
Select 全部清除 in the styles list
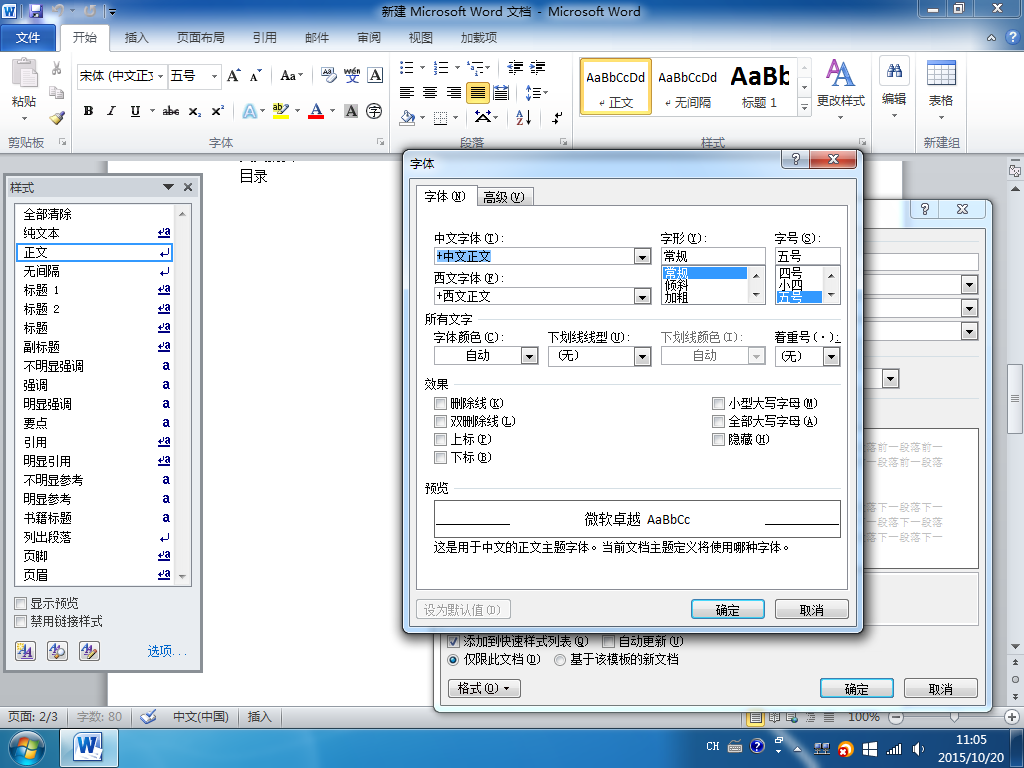tap(94, 214)
